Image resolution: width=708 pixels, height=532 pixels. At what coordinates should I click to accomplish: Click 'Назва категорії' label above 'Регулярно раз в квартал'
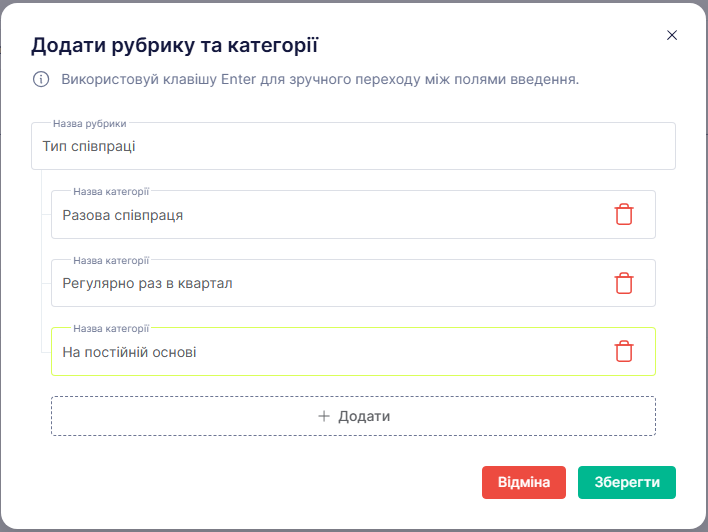pos(111,260)
